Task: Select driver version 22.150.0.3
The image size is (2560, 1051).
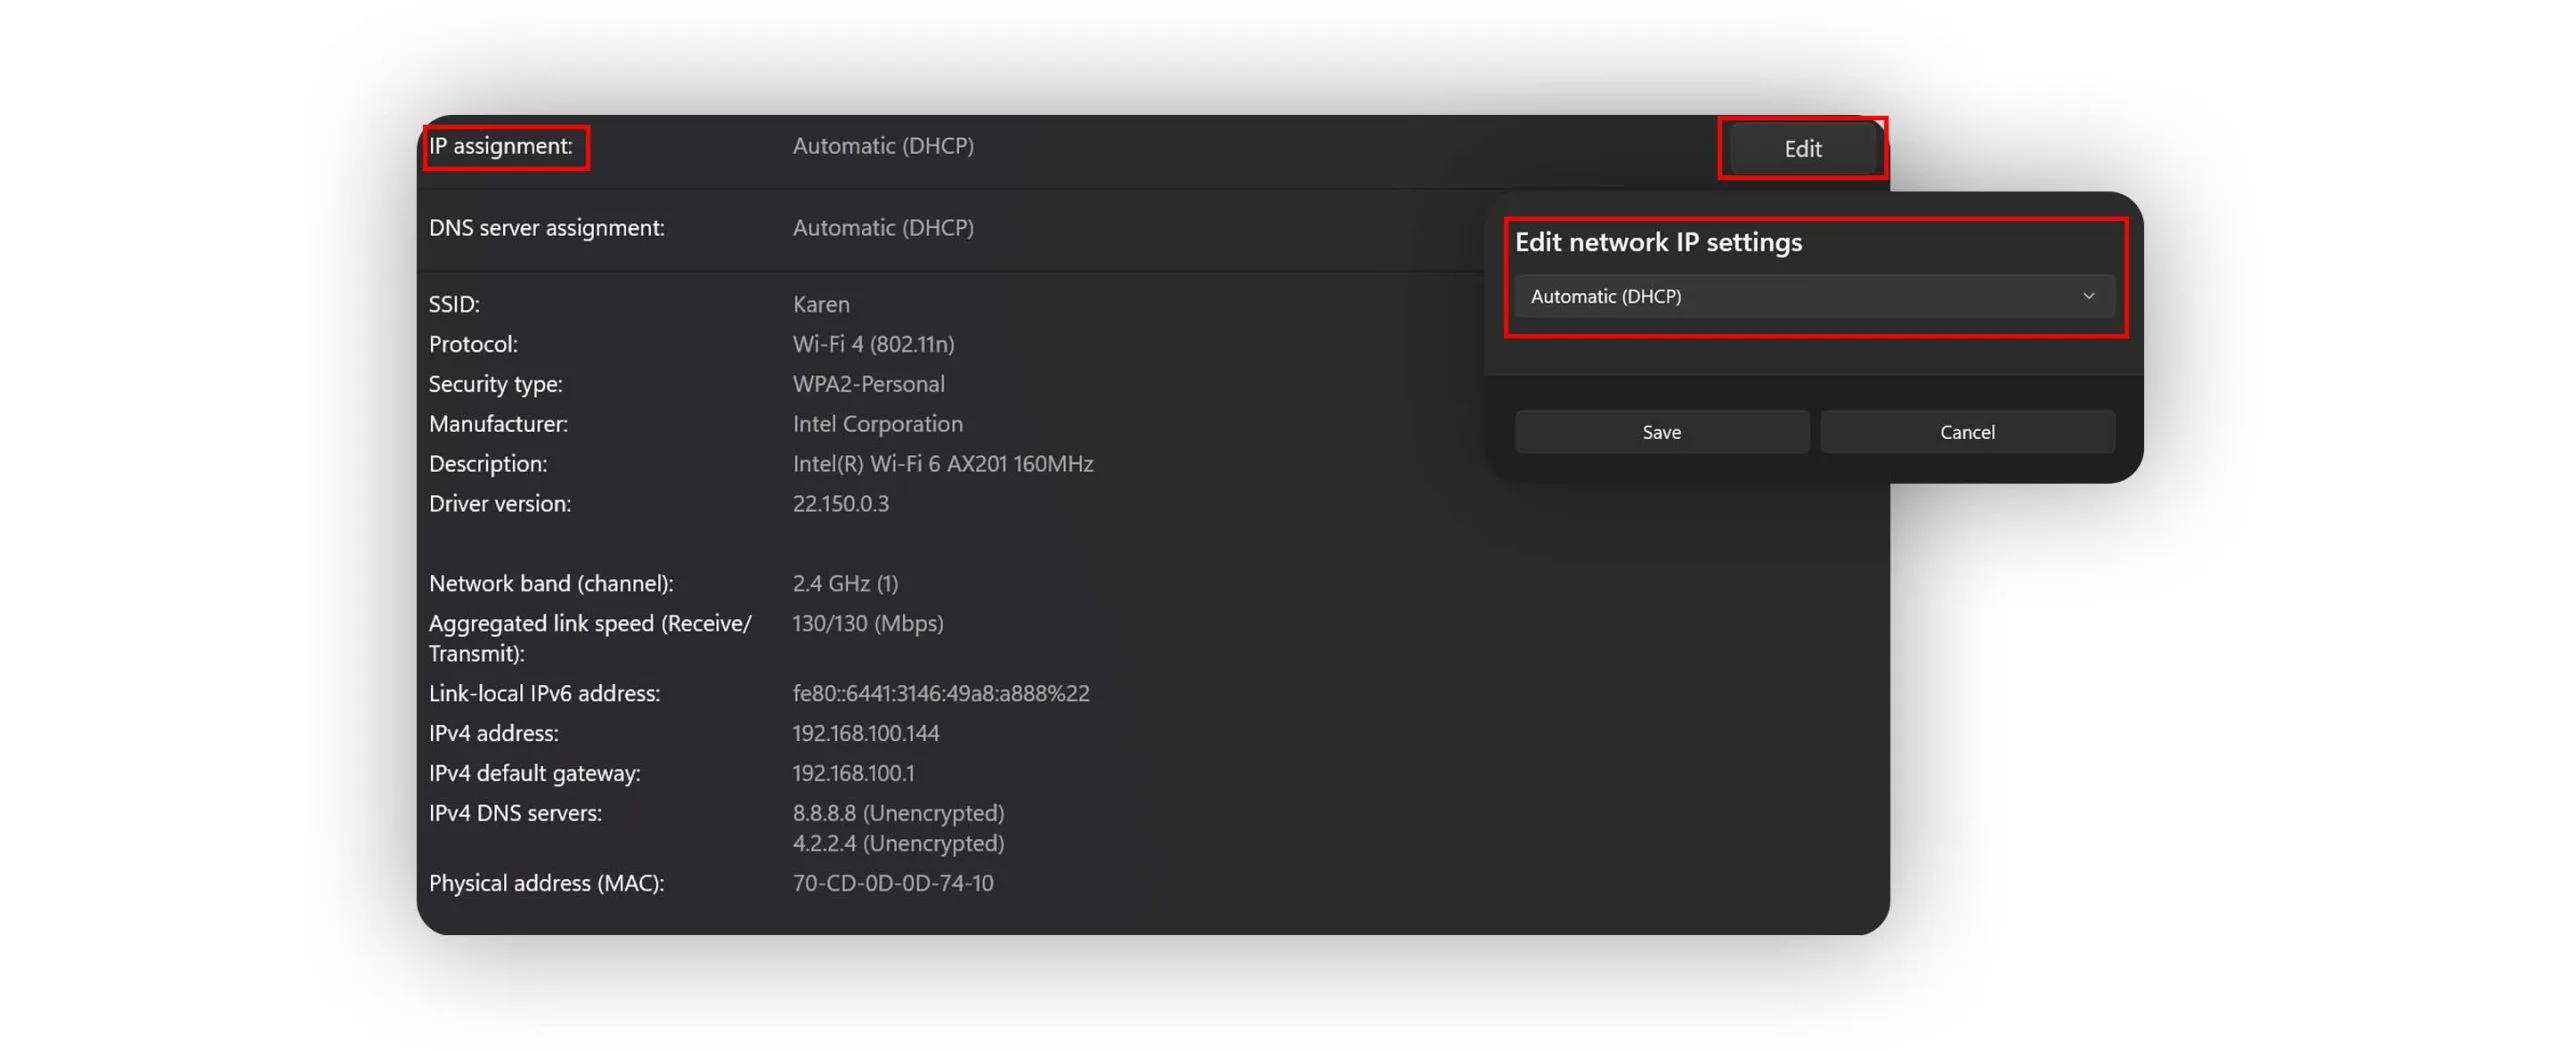Action: click(840, 504)
